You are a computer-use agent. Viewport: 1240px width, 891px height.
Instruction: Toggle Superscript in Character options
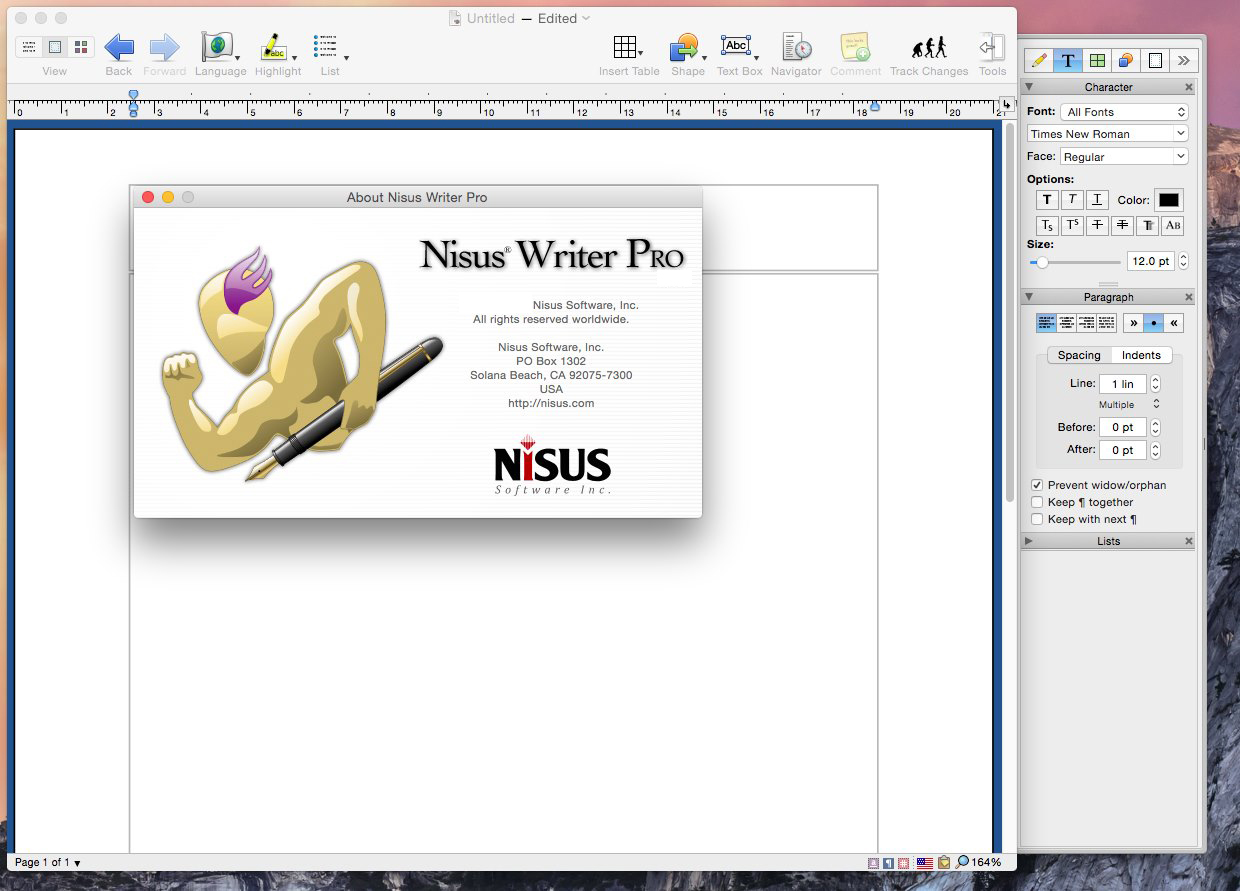point(1072,226)
